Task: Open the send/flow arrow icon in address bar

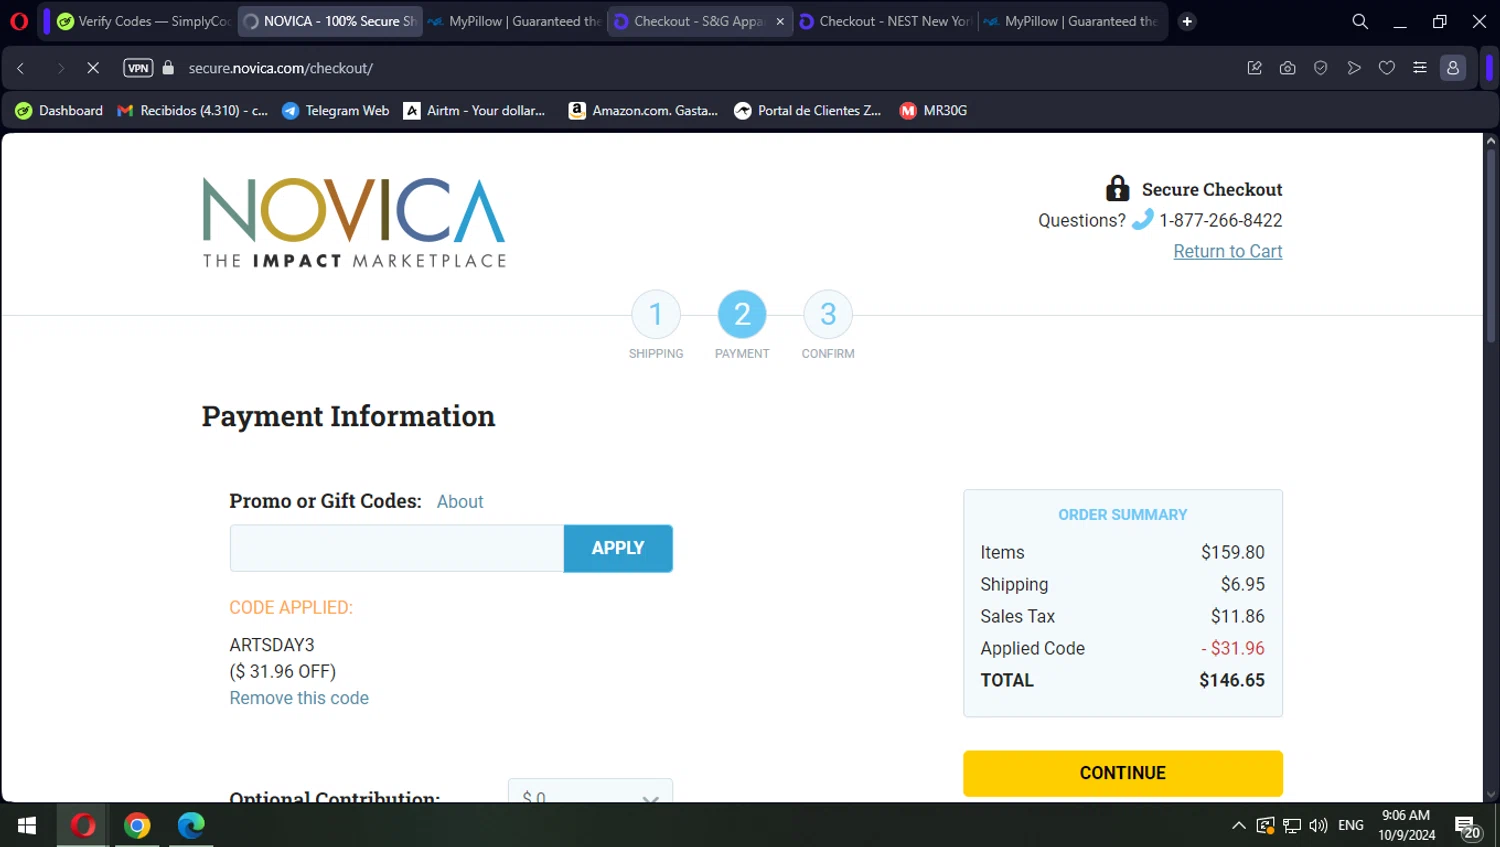Action: click(x=1354, y=68)
